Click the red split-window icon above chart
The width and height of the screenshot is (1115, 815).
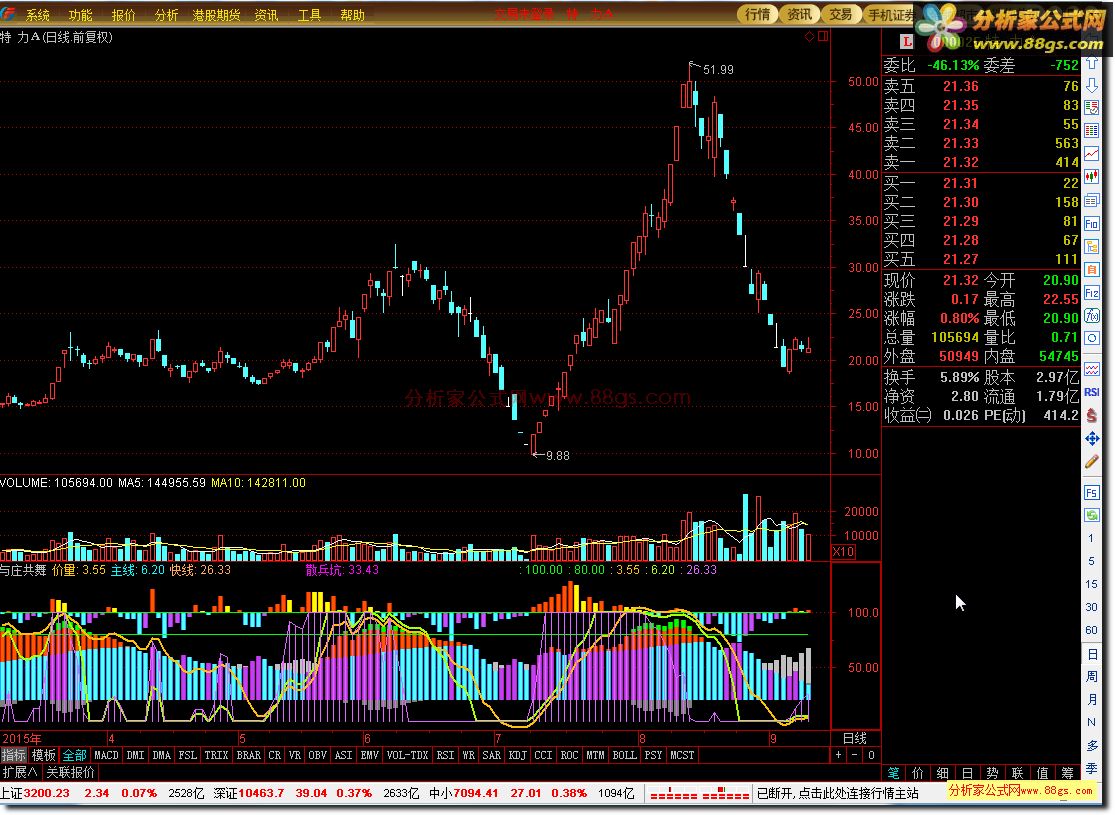pos(823,36)
